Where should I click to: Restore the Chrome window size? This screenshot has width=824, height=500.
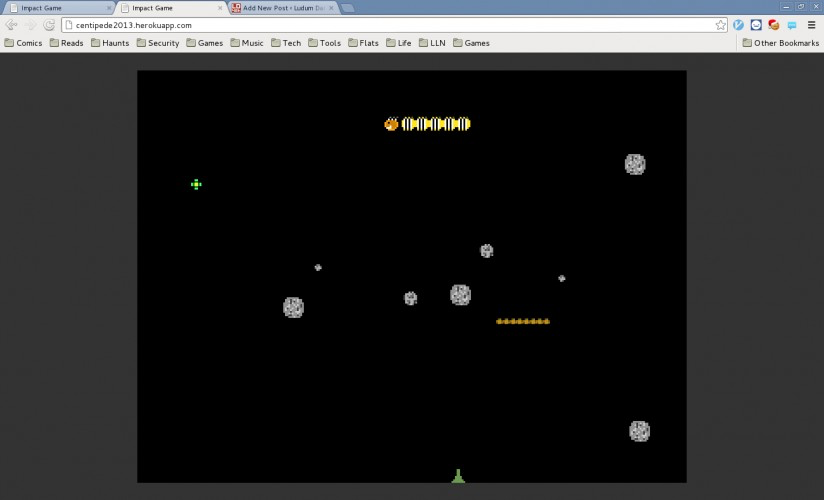coord(801,7)
